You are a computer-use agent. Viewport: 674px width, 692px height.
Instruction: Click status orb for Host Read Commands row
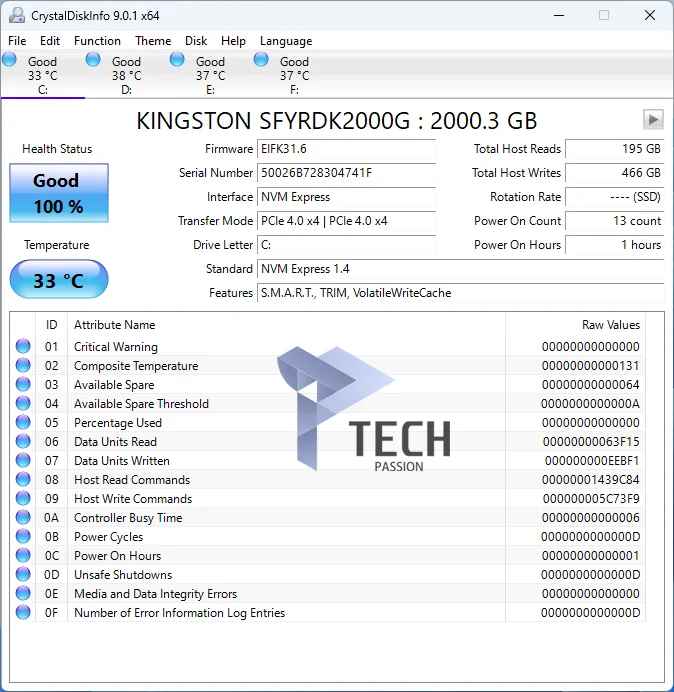(x=23, y=479)
